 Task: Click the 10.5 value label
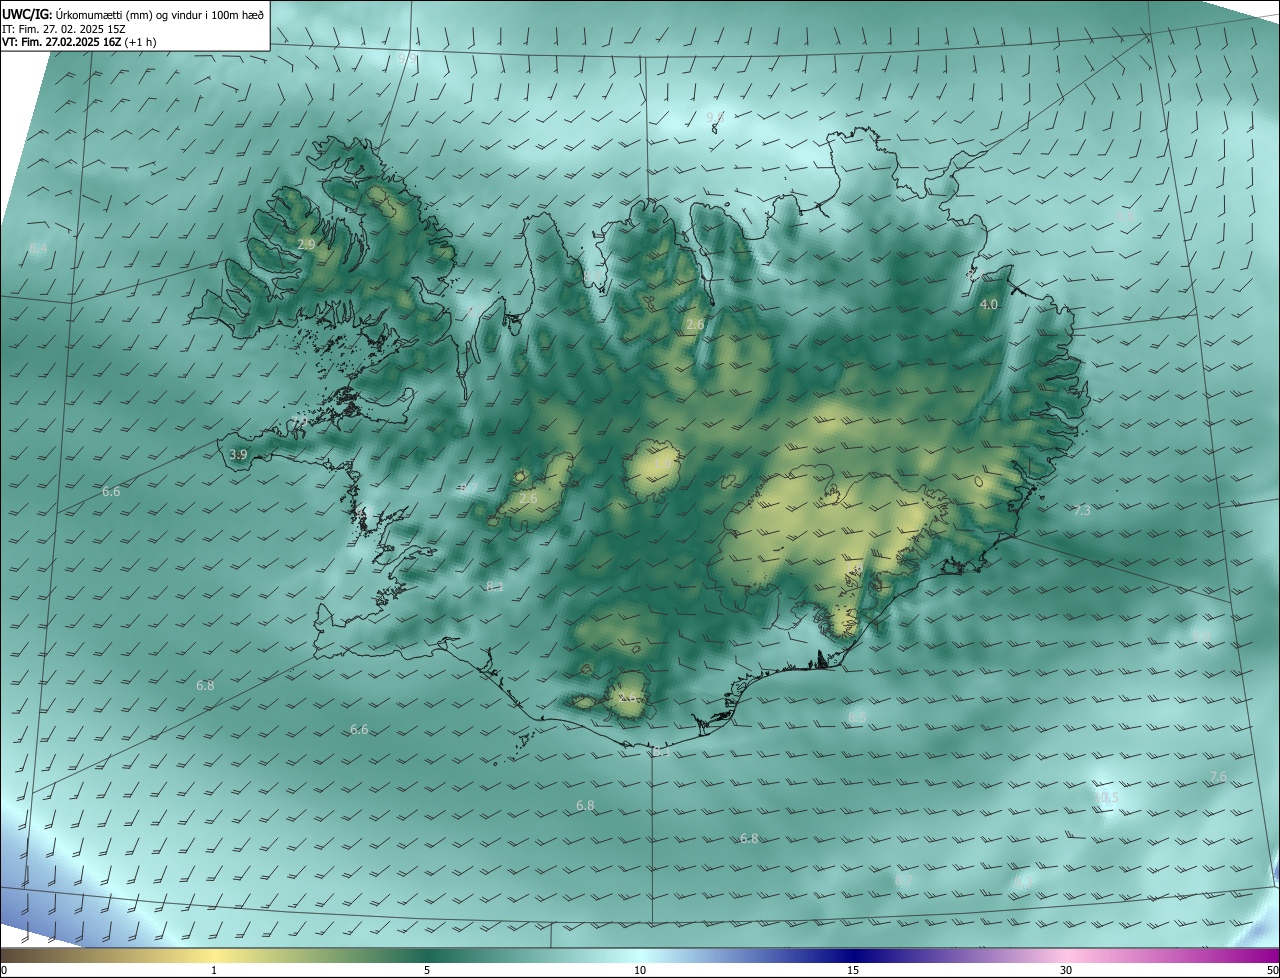1107,798
